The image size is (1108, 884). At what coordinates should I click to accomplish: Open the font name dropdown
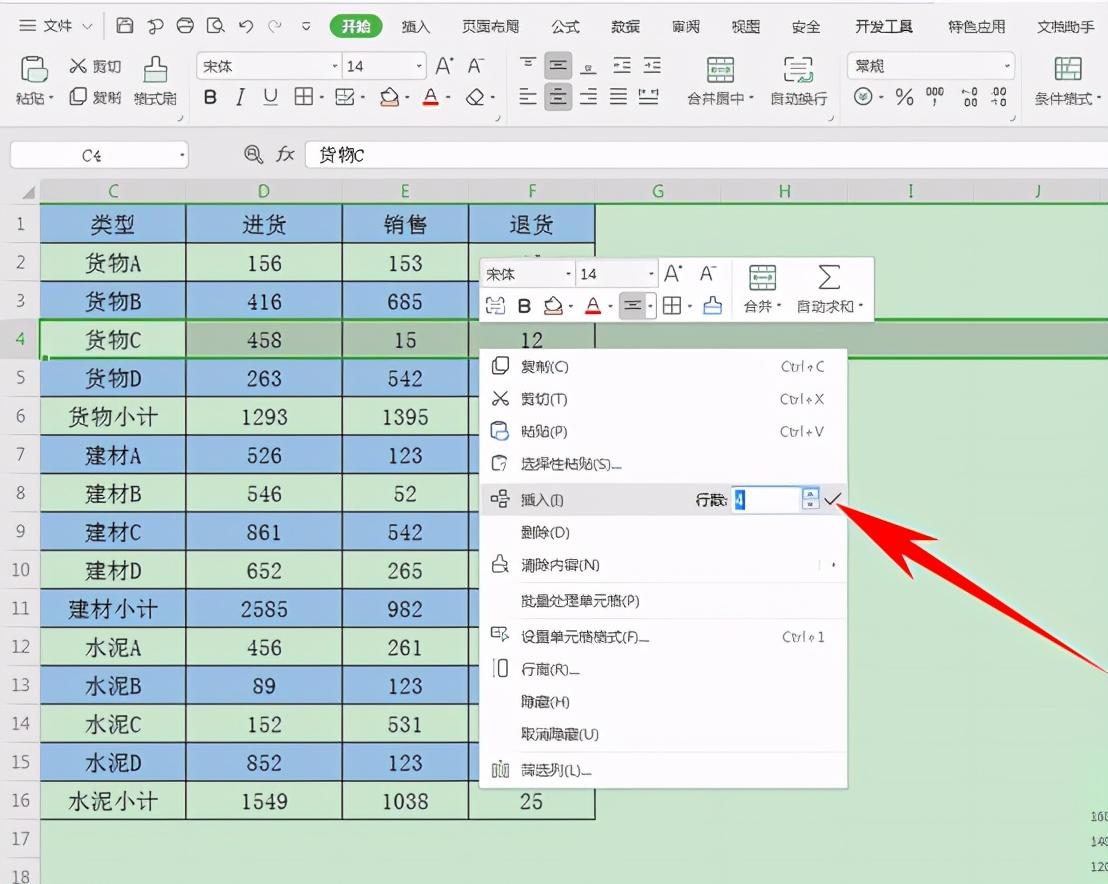coord(265,65)
